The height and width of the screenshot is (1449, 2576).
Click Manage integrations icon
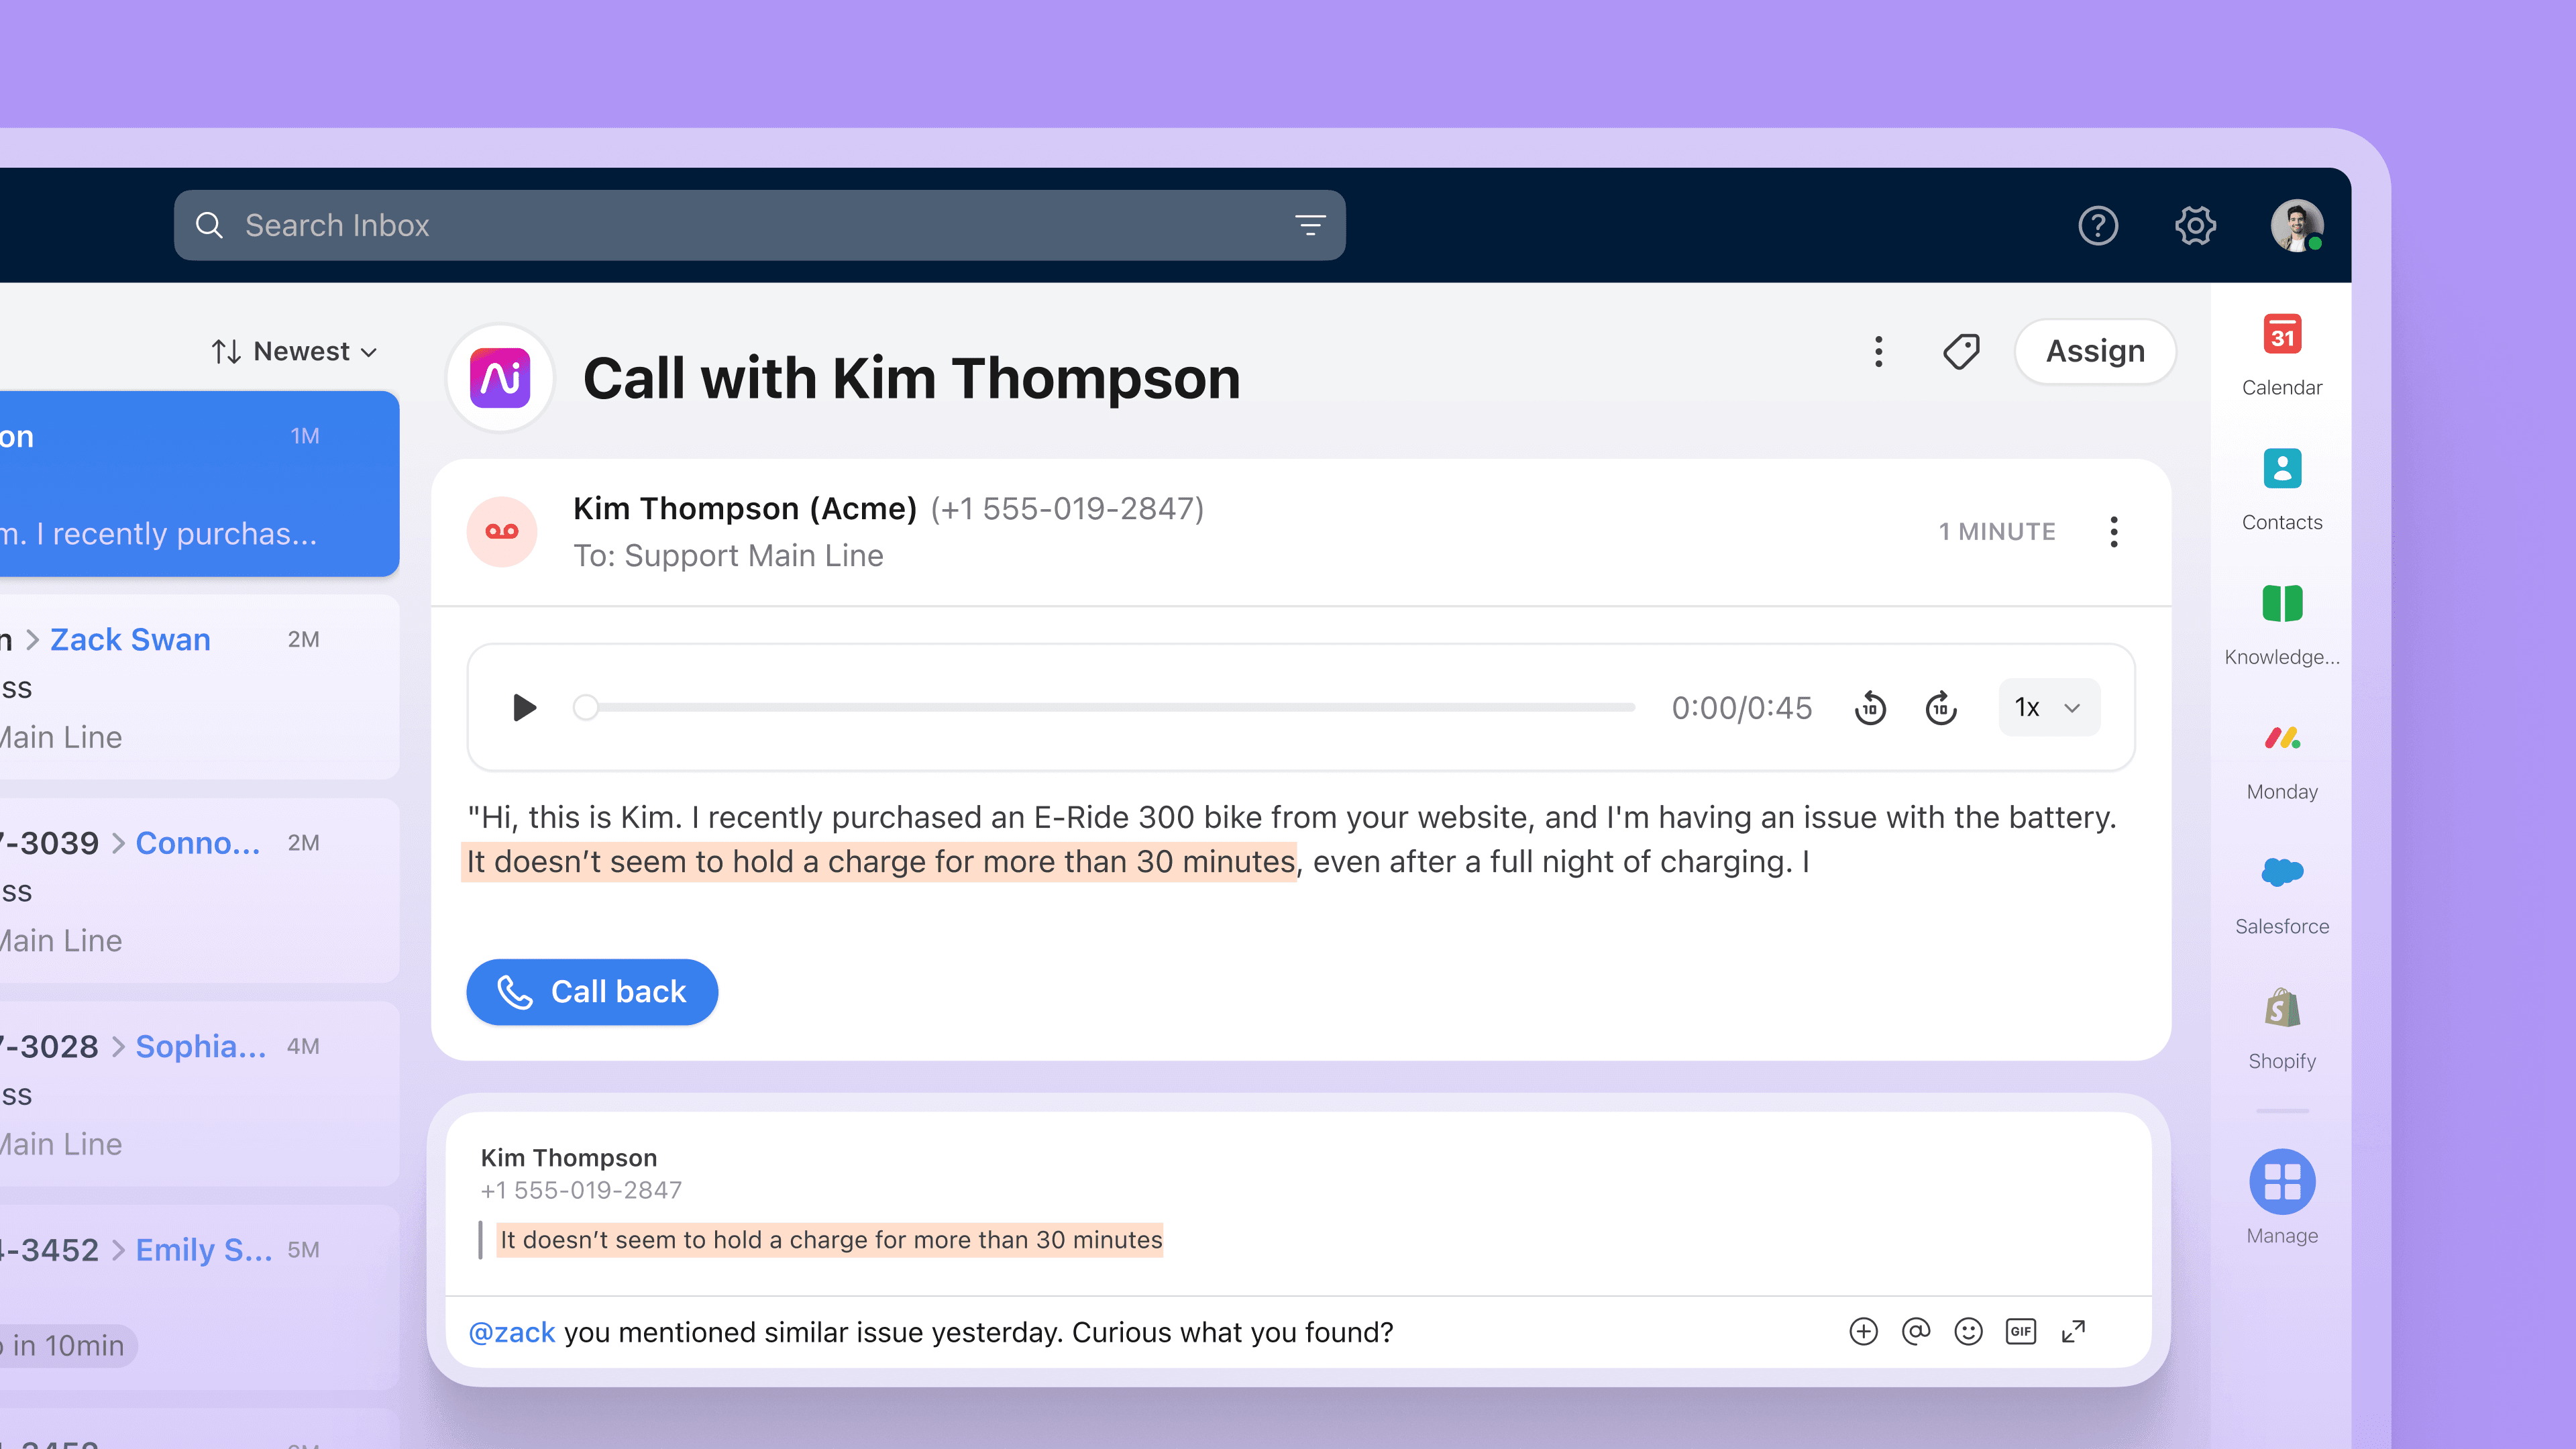coord(2282,1181)
